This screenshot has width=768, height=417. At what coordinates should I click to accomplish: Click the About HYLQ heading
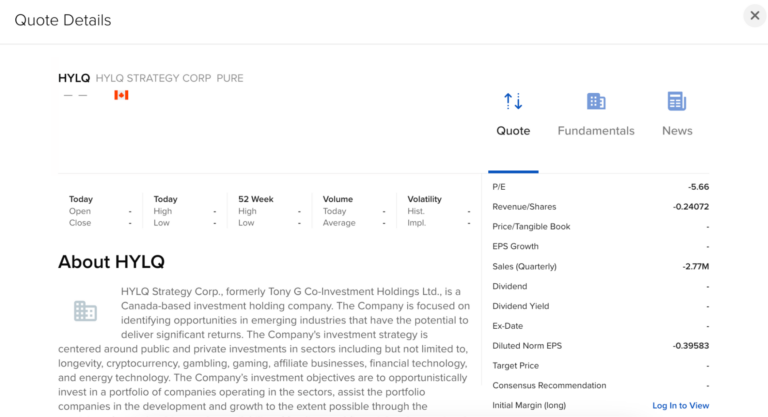point(111,262)
